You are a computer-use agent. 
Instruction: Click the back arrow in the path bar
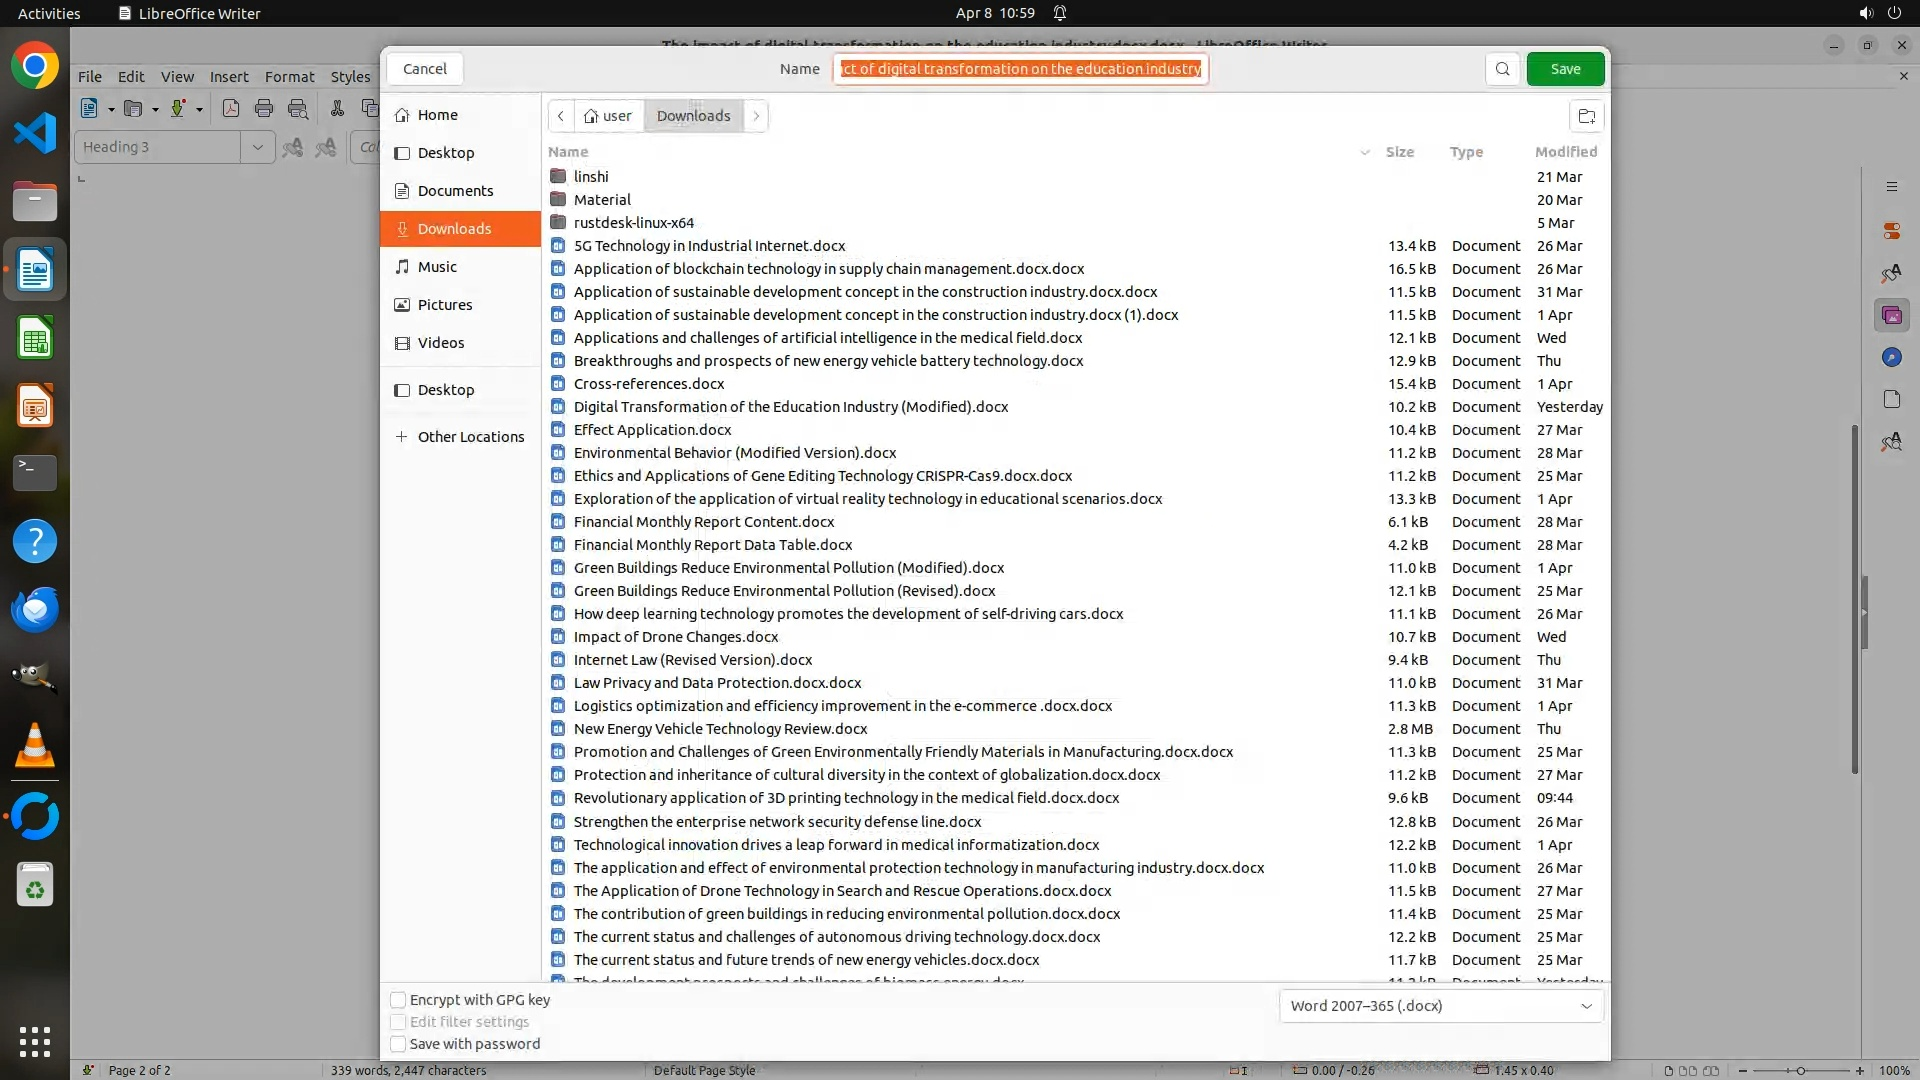click(x=561, y=116)
